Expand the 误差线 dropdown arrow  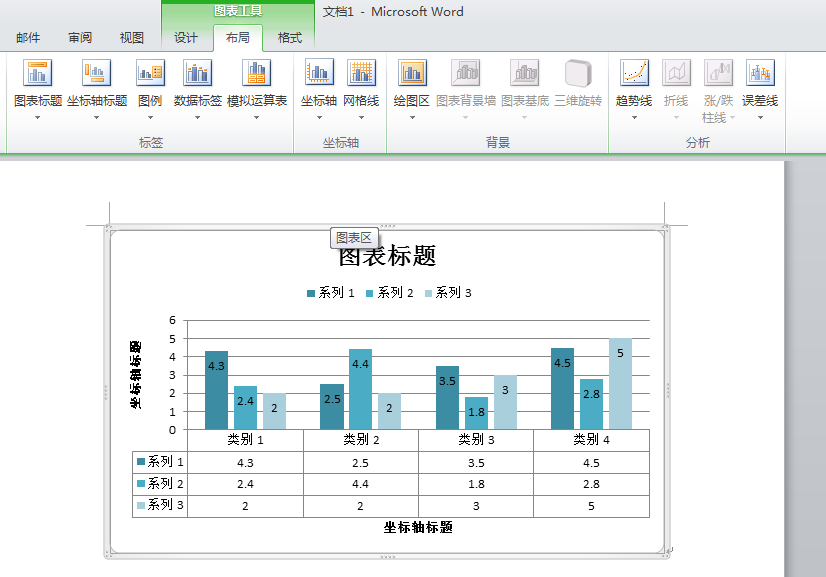760,118
